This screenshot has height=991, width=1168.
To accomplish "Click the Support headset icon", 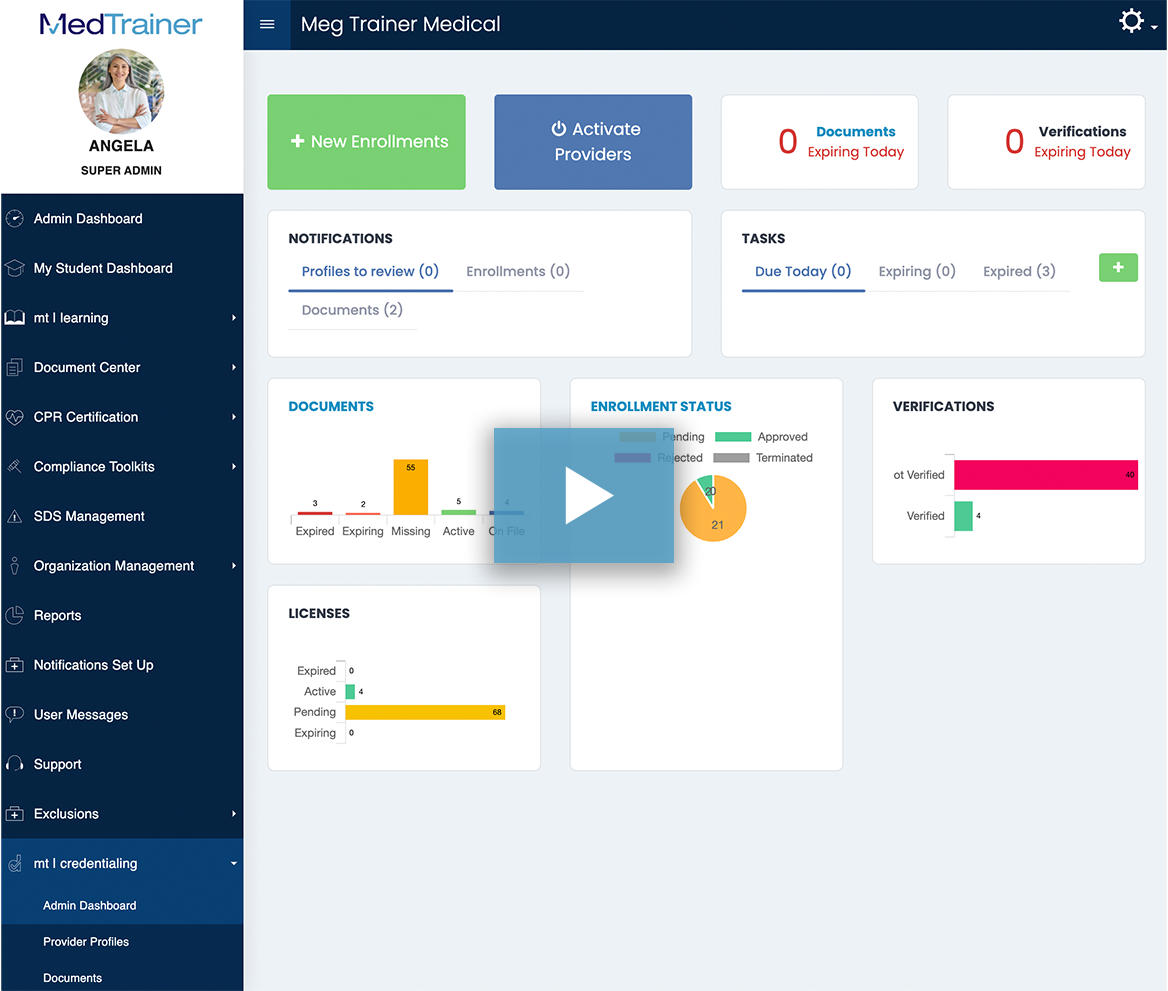I will tap(14, 764).
